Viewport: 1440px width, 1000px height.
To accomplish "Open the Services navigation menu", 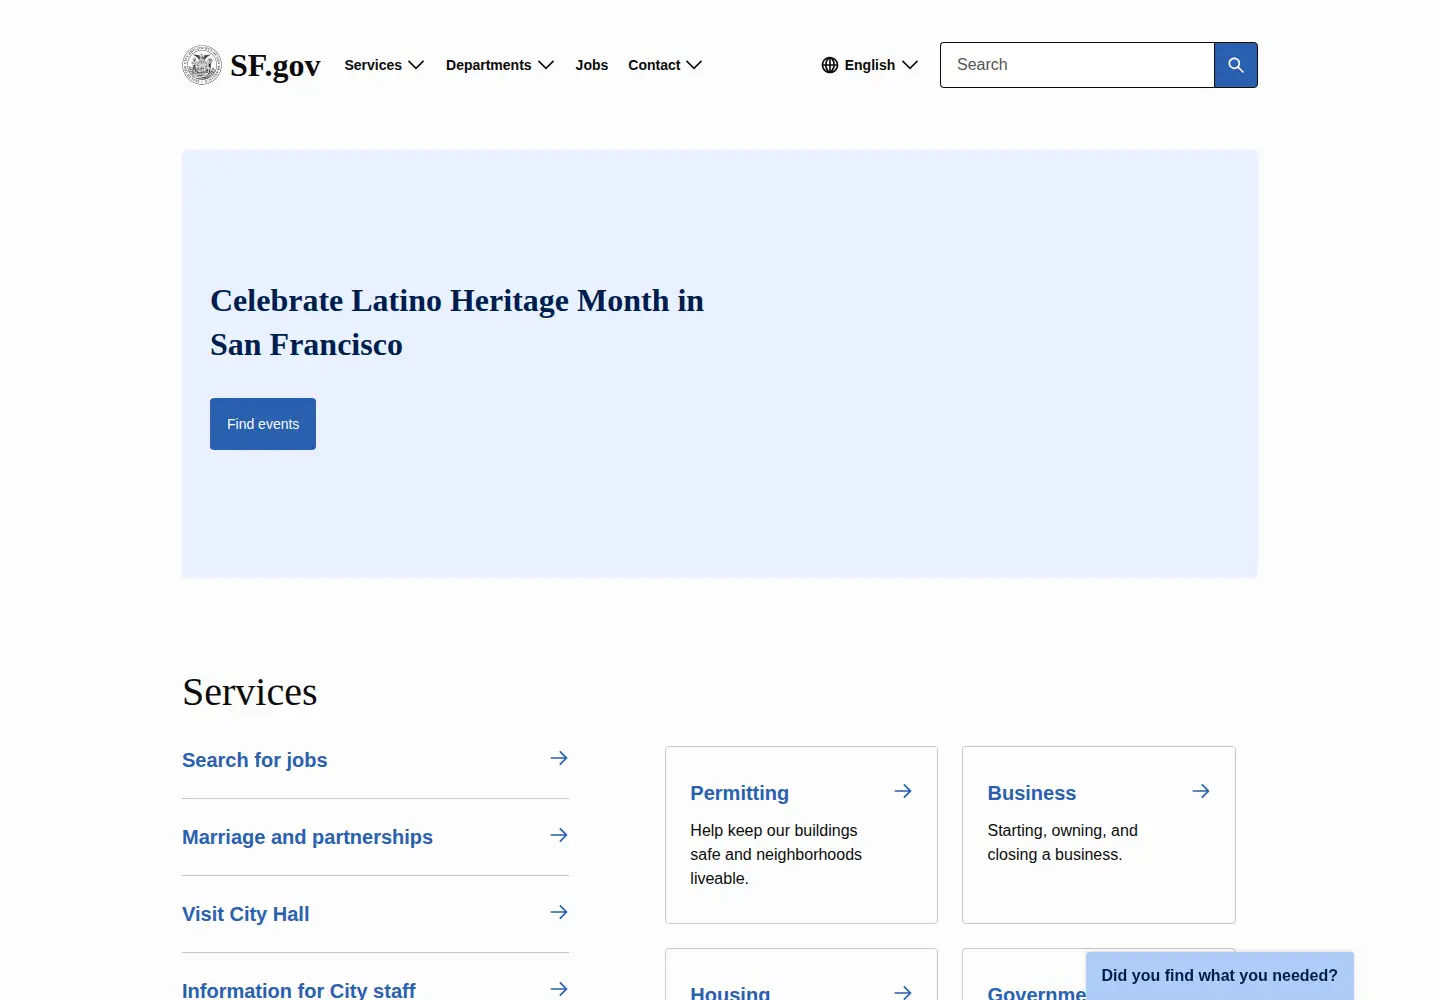I will (373, 65).
